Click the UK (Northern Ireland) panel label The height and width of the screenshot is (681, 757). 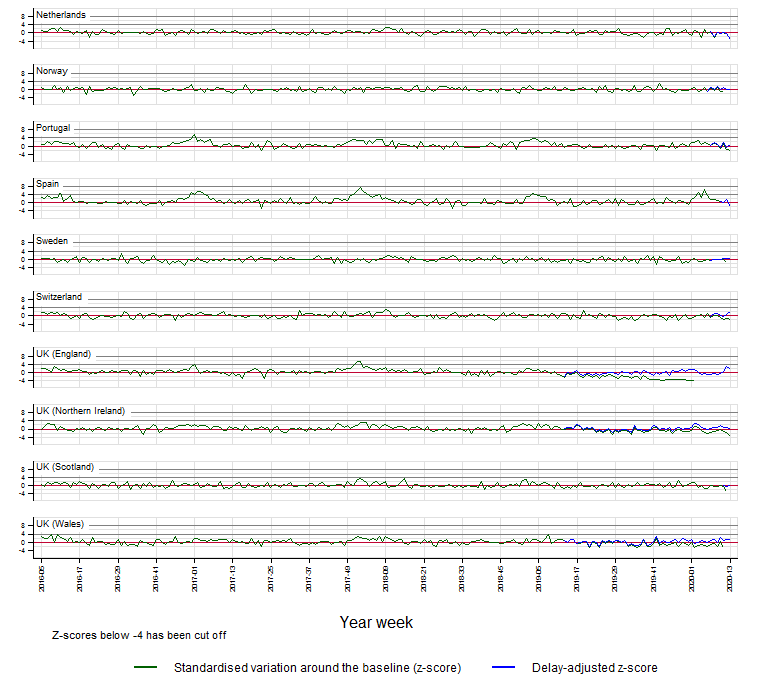pyautogui.click(x=81, y=411)
